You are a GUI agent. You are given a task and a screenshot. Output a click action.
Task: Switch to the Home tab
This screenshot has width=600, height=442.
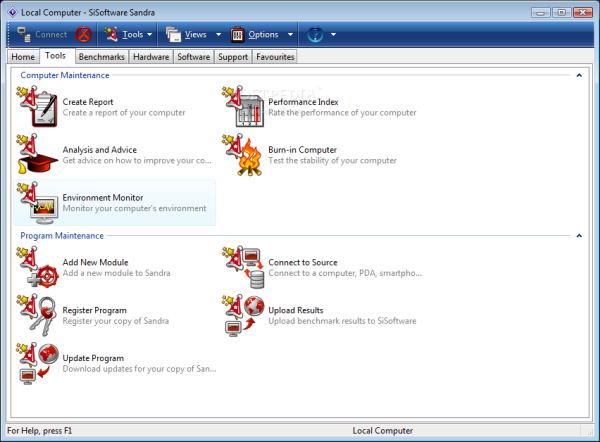point(23,57)
